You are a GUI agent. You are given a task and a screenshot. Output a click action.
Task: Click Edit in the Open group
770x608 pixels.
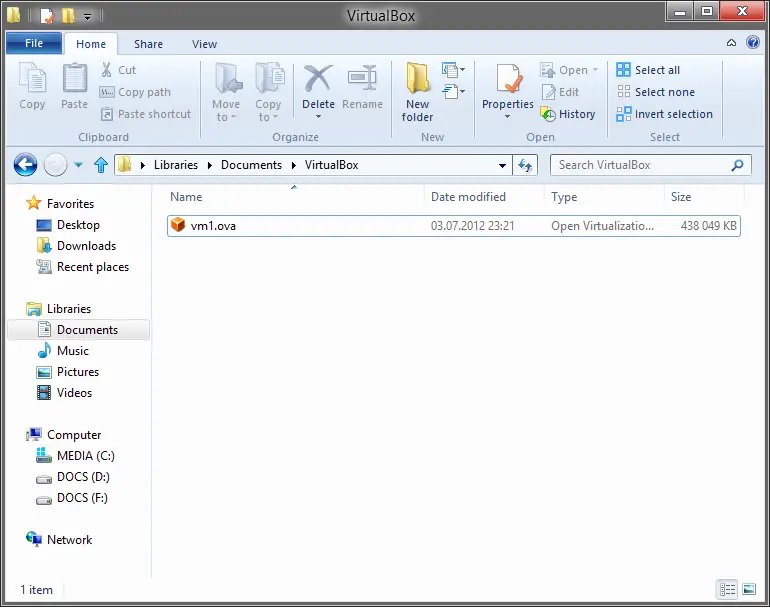point(560,92)
